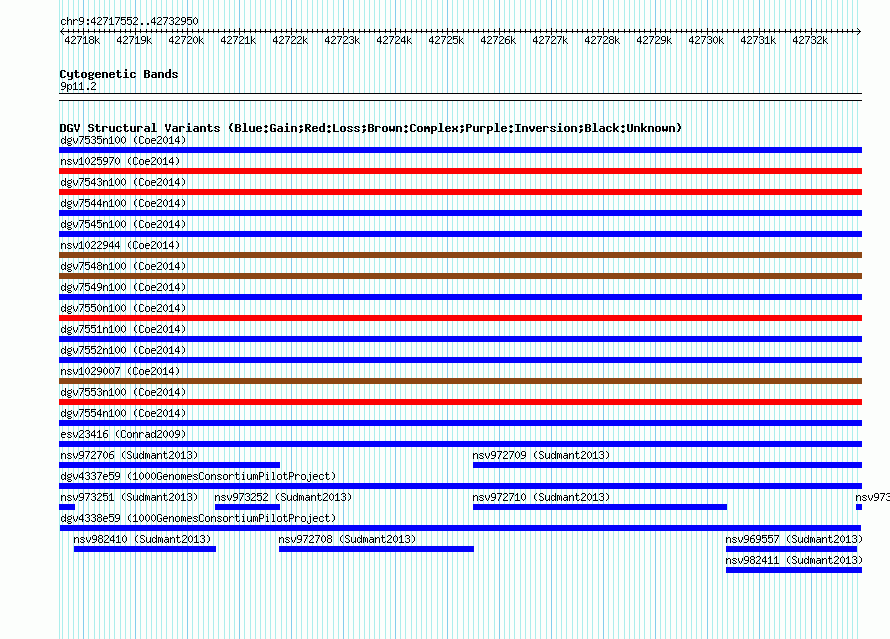Click the dgv7543n100 (Coe2014) red loss bar
The image size is (890, 639).
tap(460, 192)
